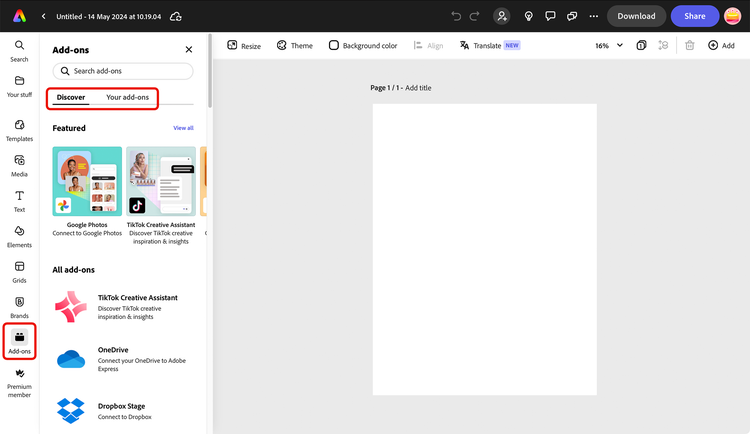Open the Grids panel
The image size is (750, 434).
(x=19, y=272)
